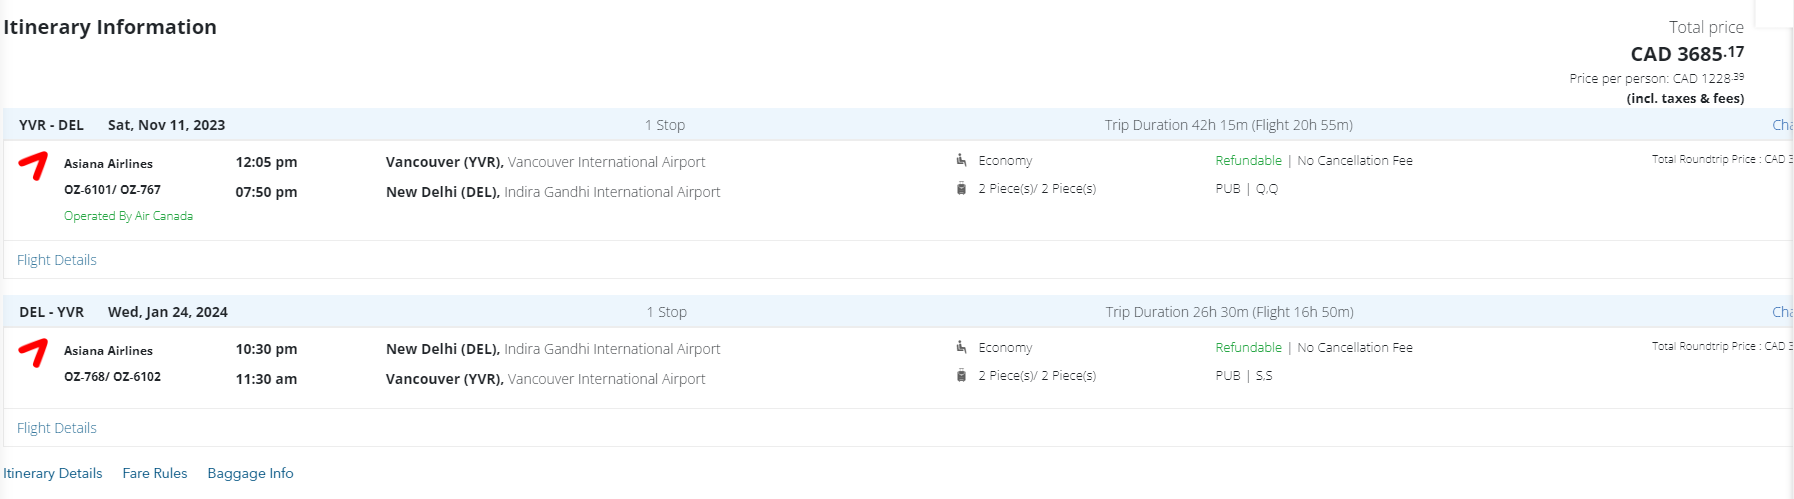Screen dimensions: 1794x499
Task: Click the Refundable label on the outbound flight
Action: [x=1248, y=160]
